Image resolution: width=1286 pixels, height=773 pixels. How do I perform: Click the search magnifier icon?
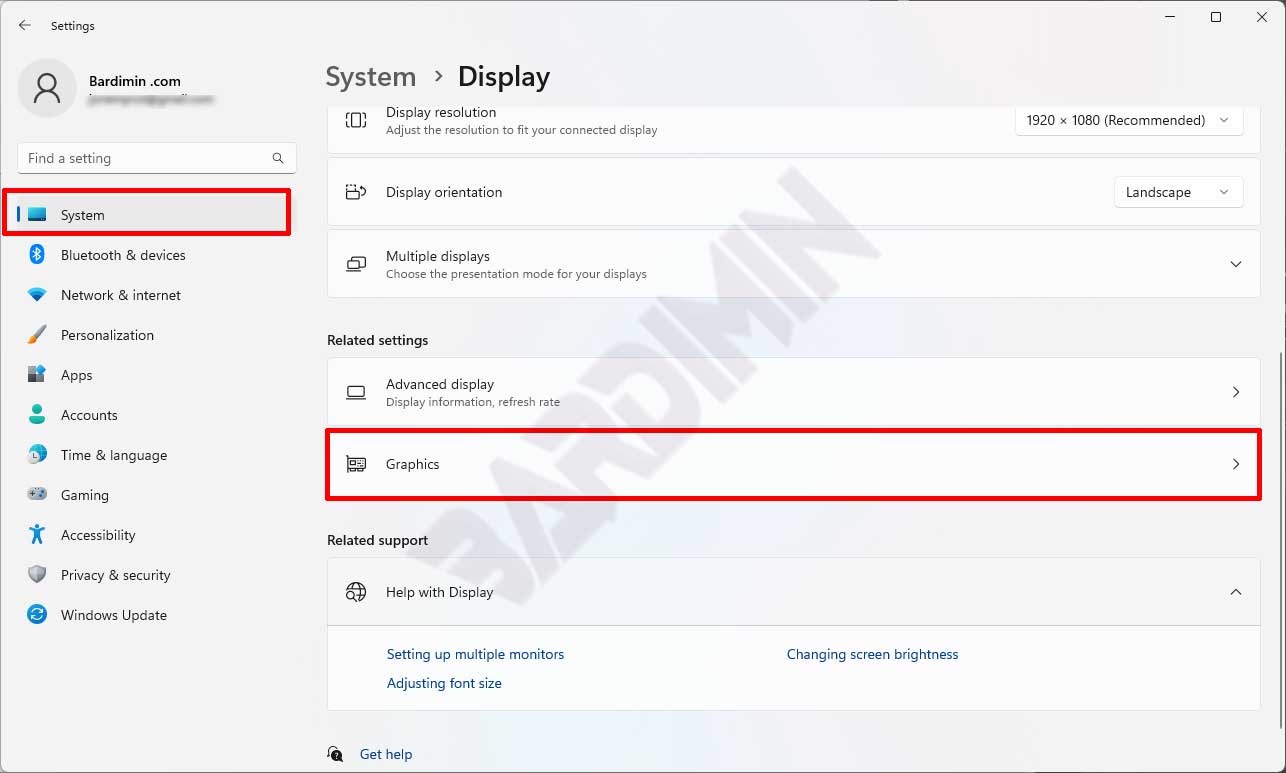278,158
